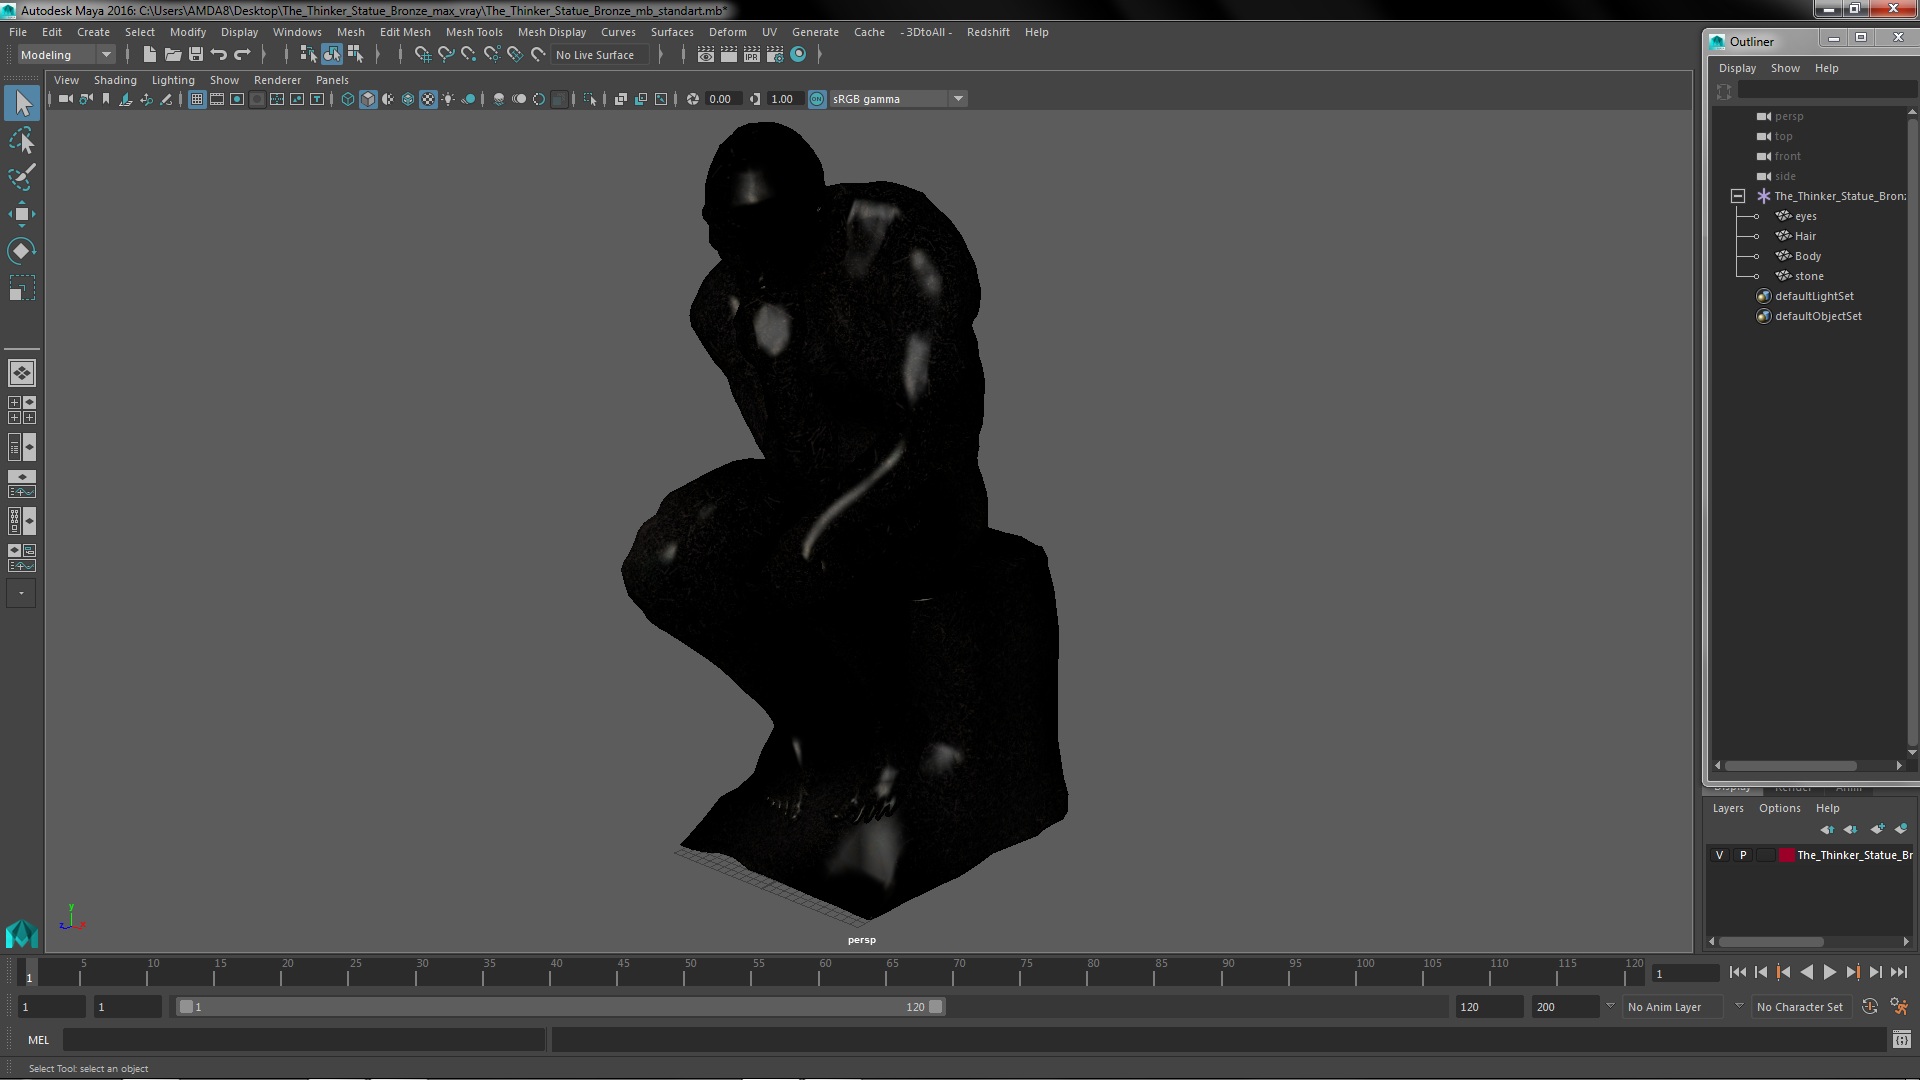Select Hair mesh in Outliner

1805,236
